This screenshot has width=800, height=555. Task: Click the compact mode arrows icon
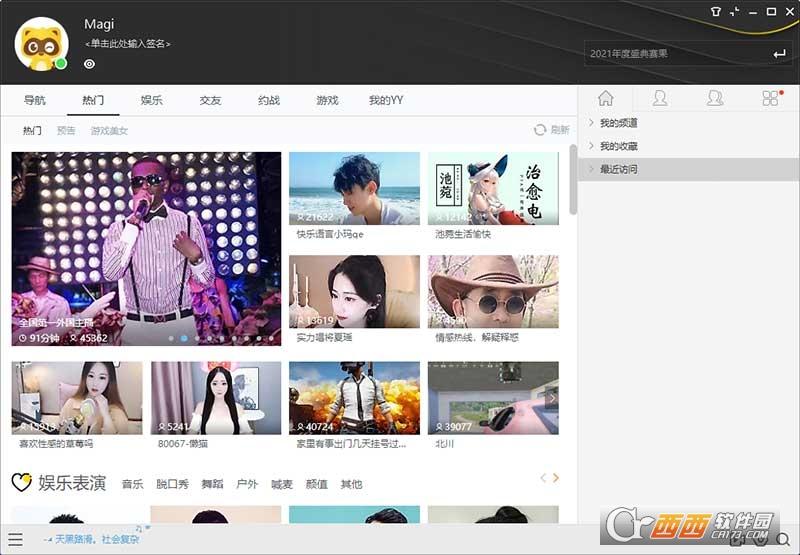(735, 11)
